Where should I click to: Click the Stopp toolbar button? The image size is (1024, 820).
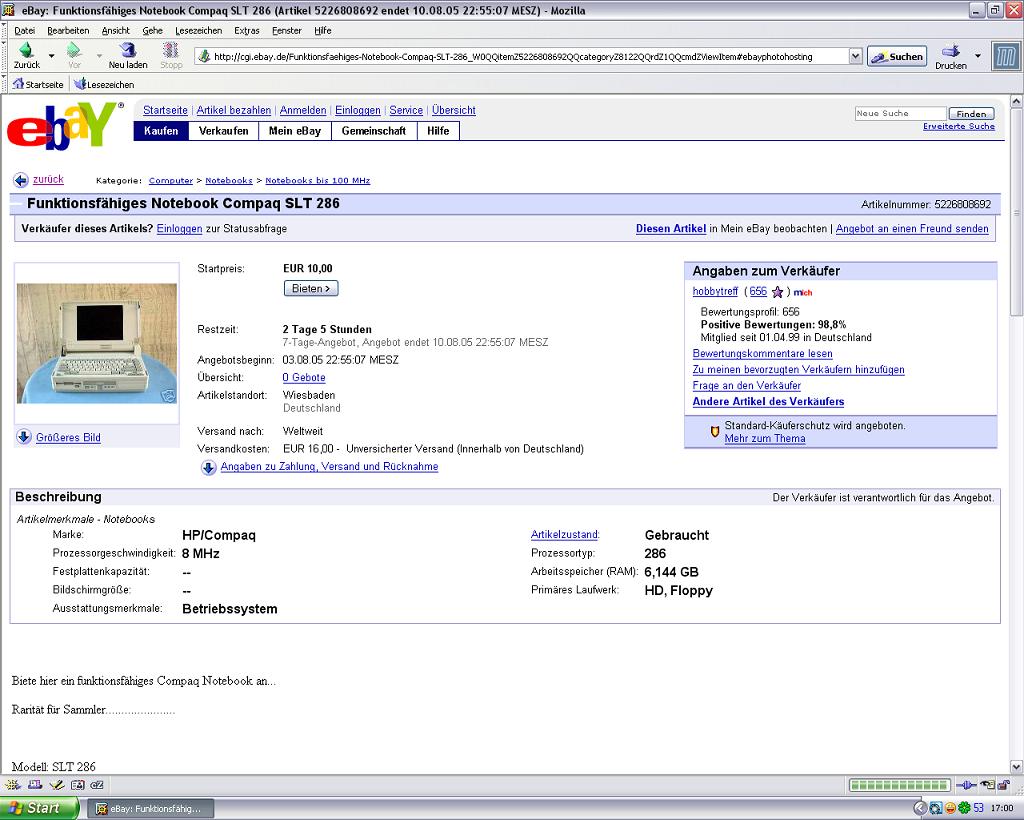coord(171,55)
